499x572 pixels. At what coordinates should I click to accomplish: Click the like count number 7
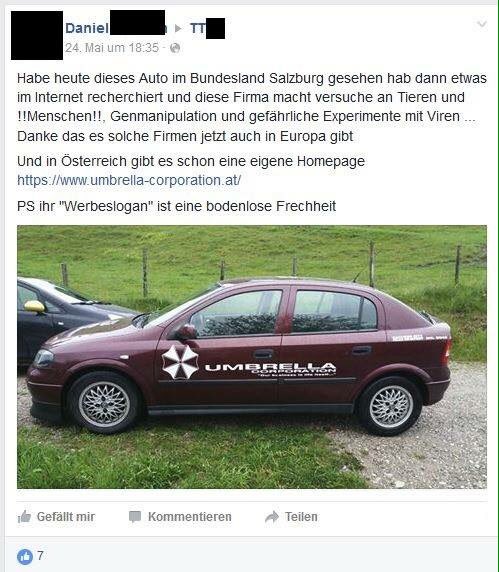[x=40, y=556]
